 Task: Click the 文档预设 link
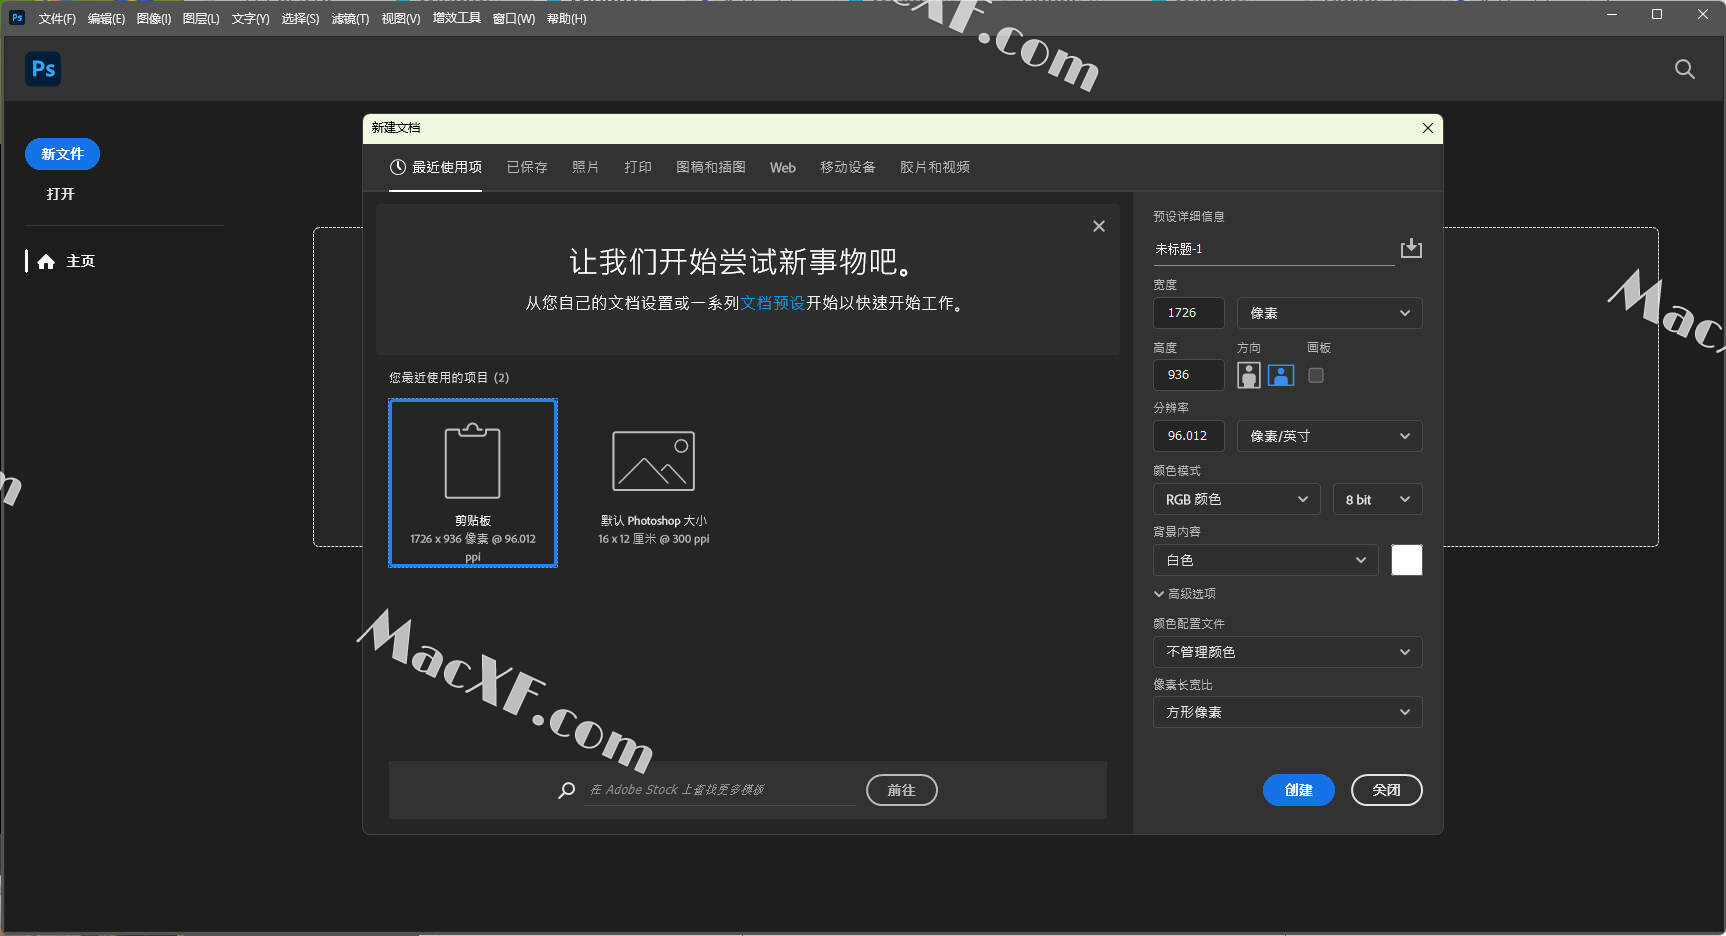(772, 303)
